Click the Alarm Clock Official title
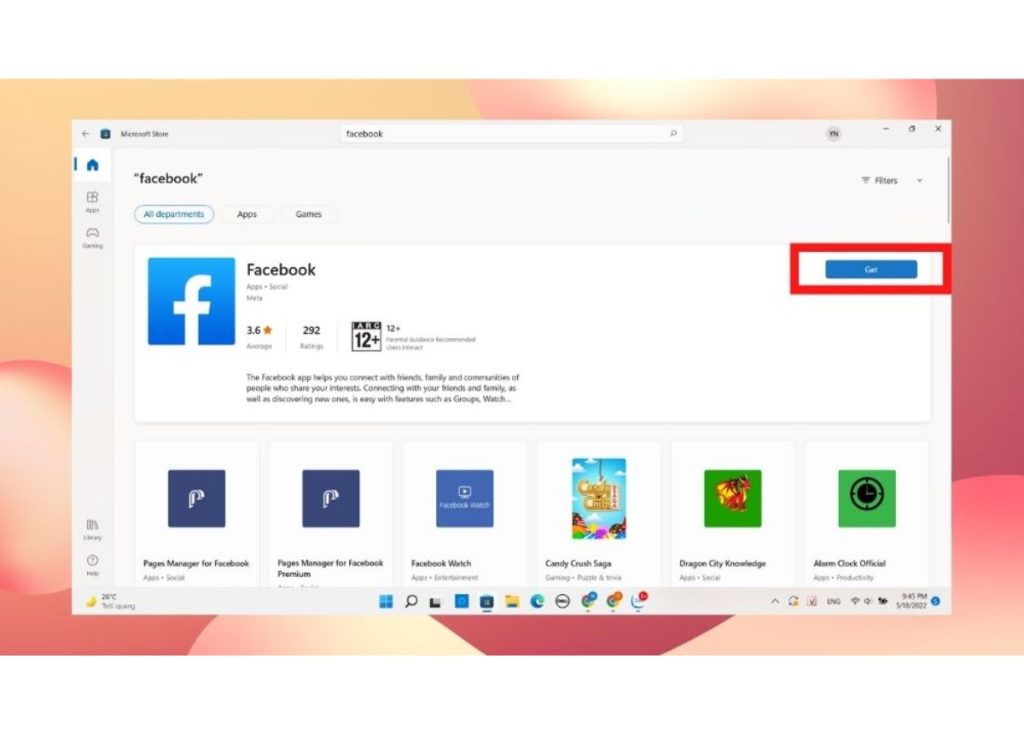The height and width of the screenshot is (734, 1024). click(849, 563)
